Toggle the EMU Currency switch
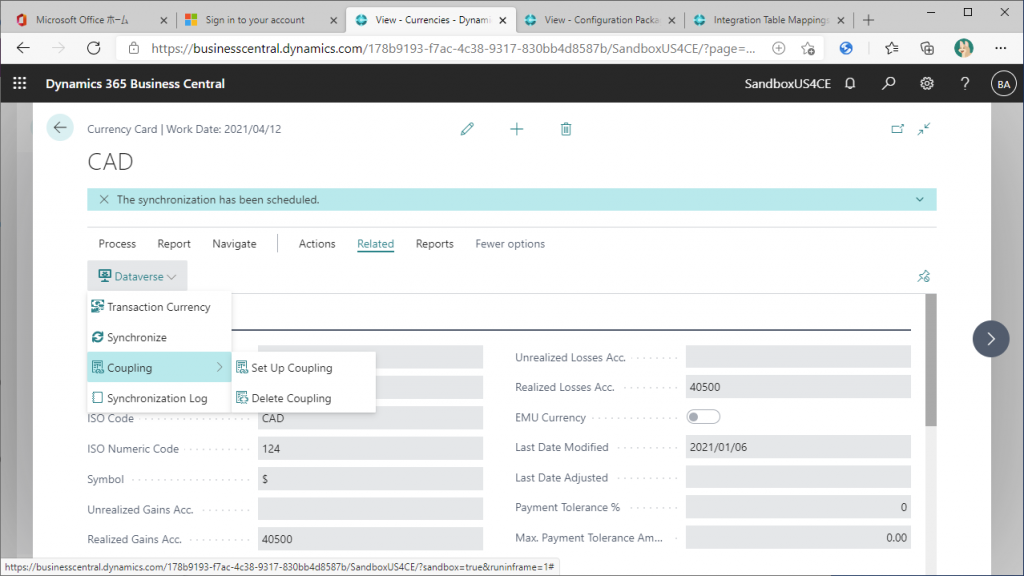Image resolution: width=1024 pixels, height=576 pixels. (703, 417)
